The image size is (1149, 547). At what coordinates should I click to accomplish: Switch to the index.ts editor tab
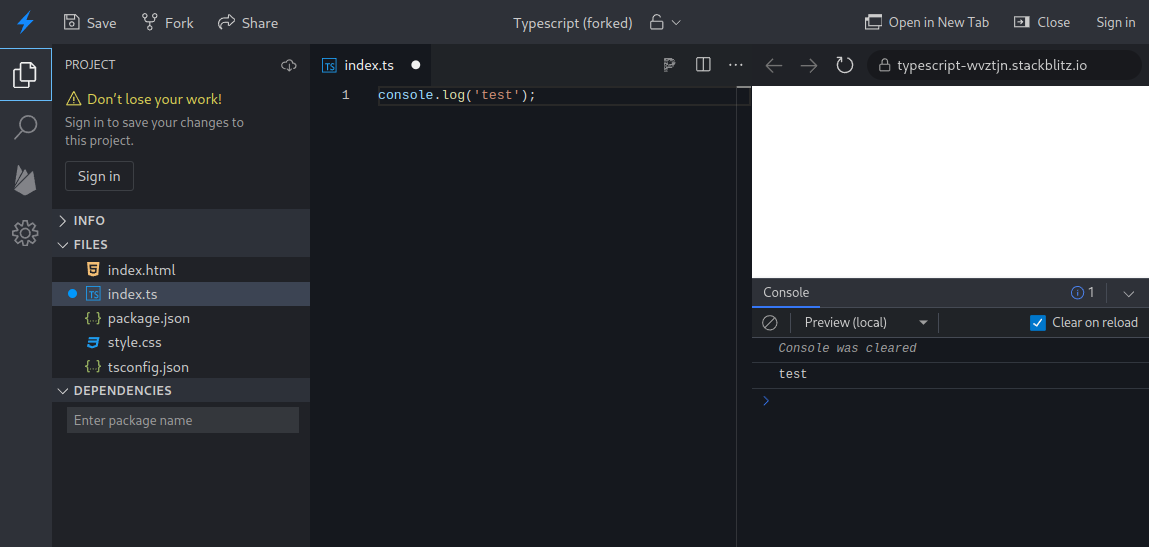click(x=372, y=65)
